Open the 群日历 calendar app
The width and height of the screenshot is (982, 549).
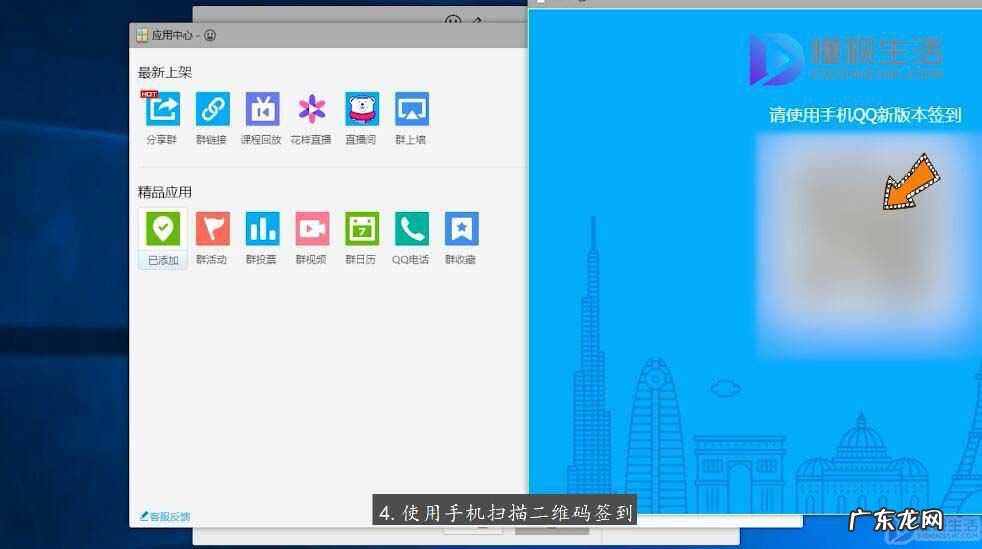coord(362,228)
